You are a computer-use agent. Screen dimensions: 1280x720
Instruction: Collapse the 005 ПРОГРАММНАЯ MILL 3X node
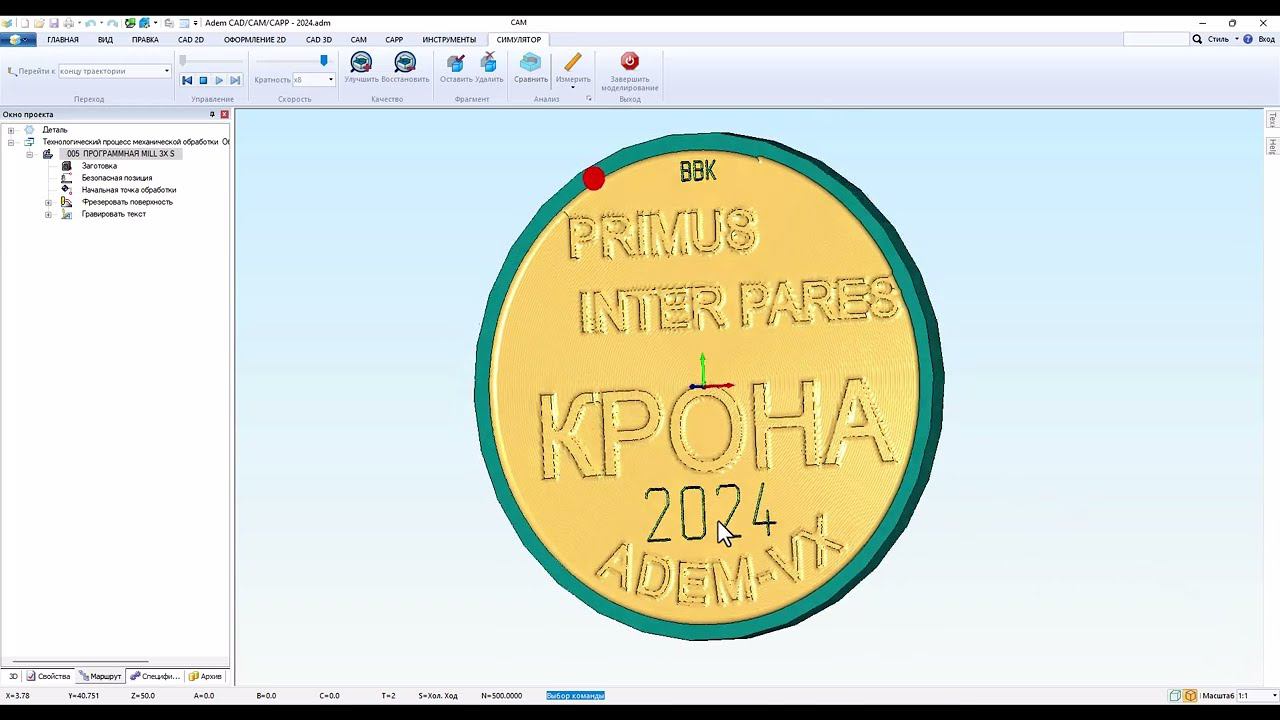[x=30, y=154]
